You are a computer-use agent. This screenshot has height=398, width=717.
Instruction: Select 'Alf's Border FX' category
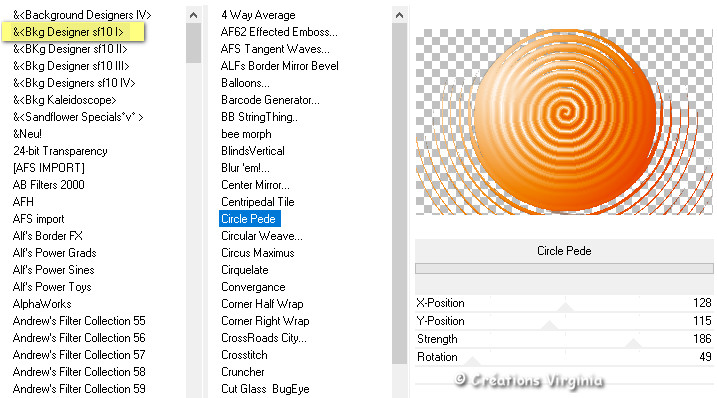[48, 236]
